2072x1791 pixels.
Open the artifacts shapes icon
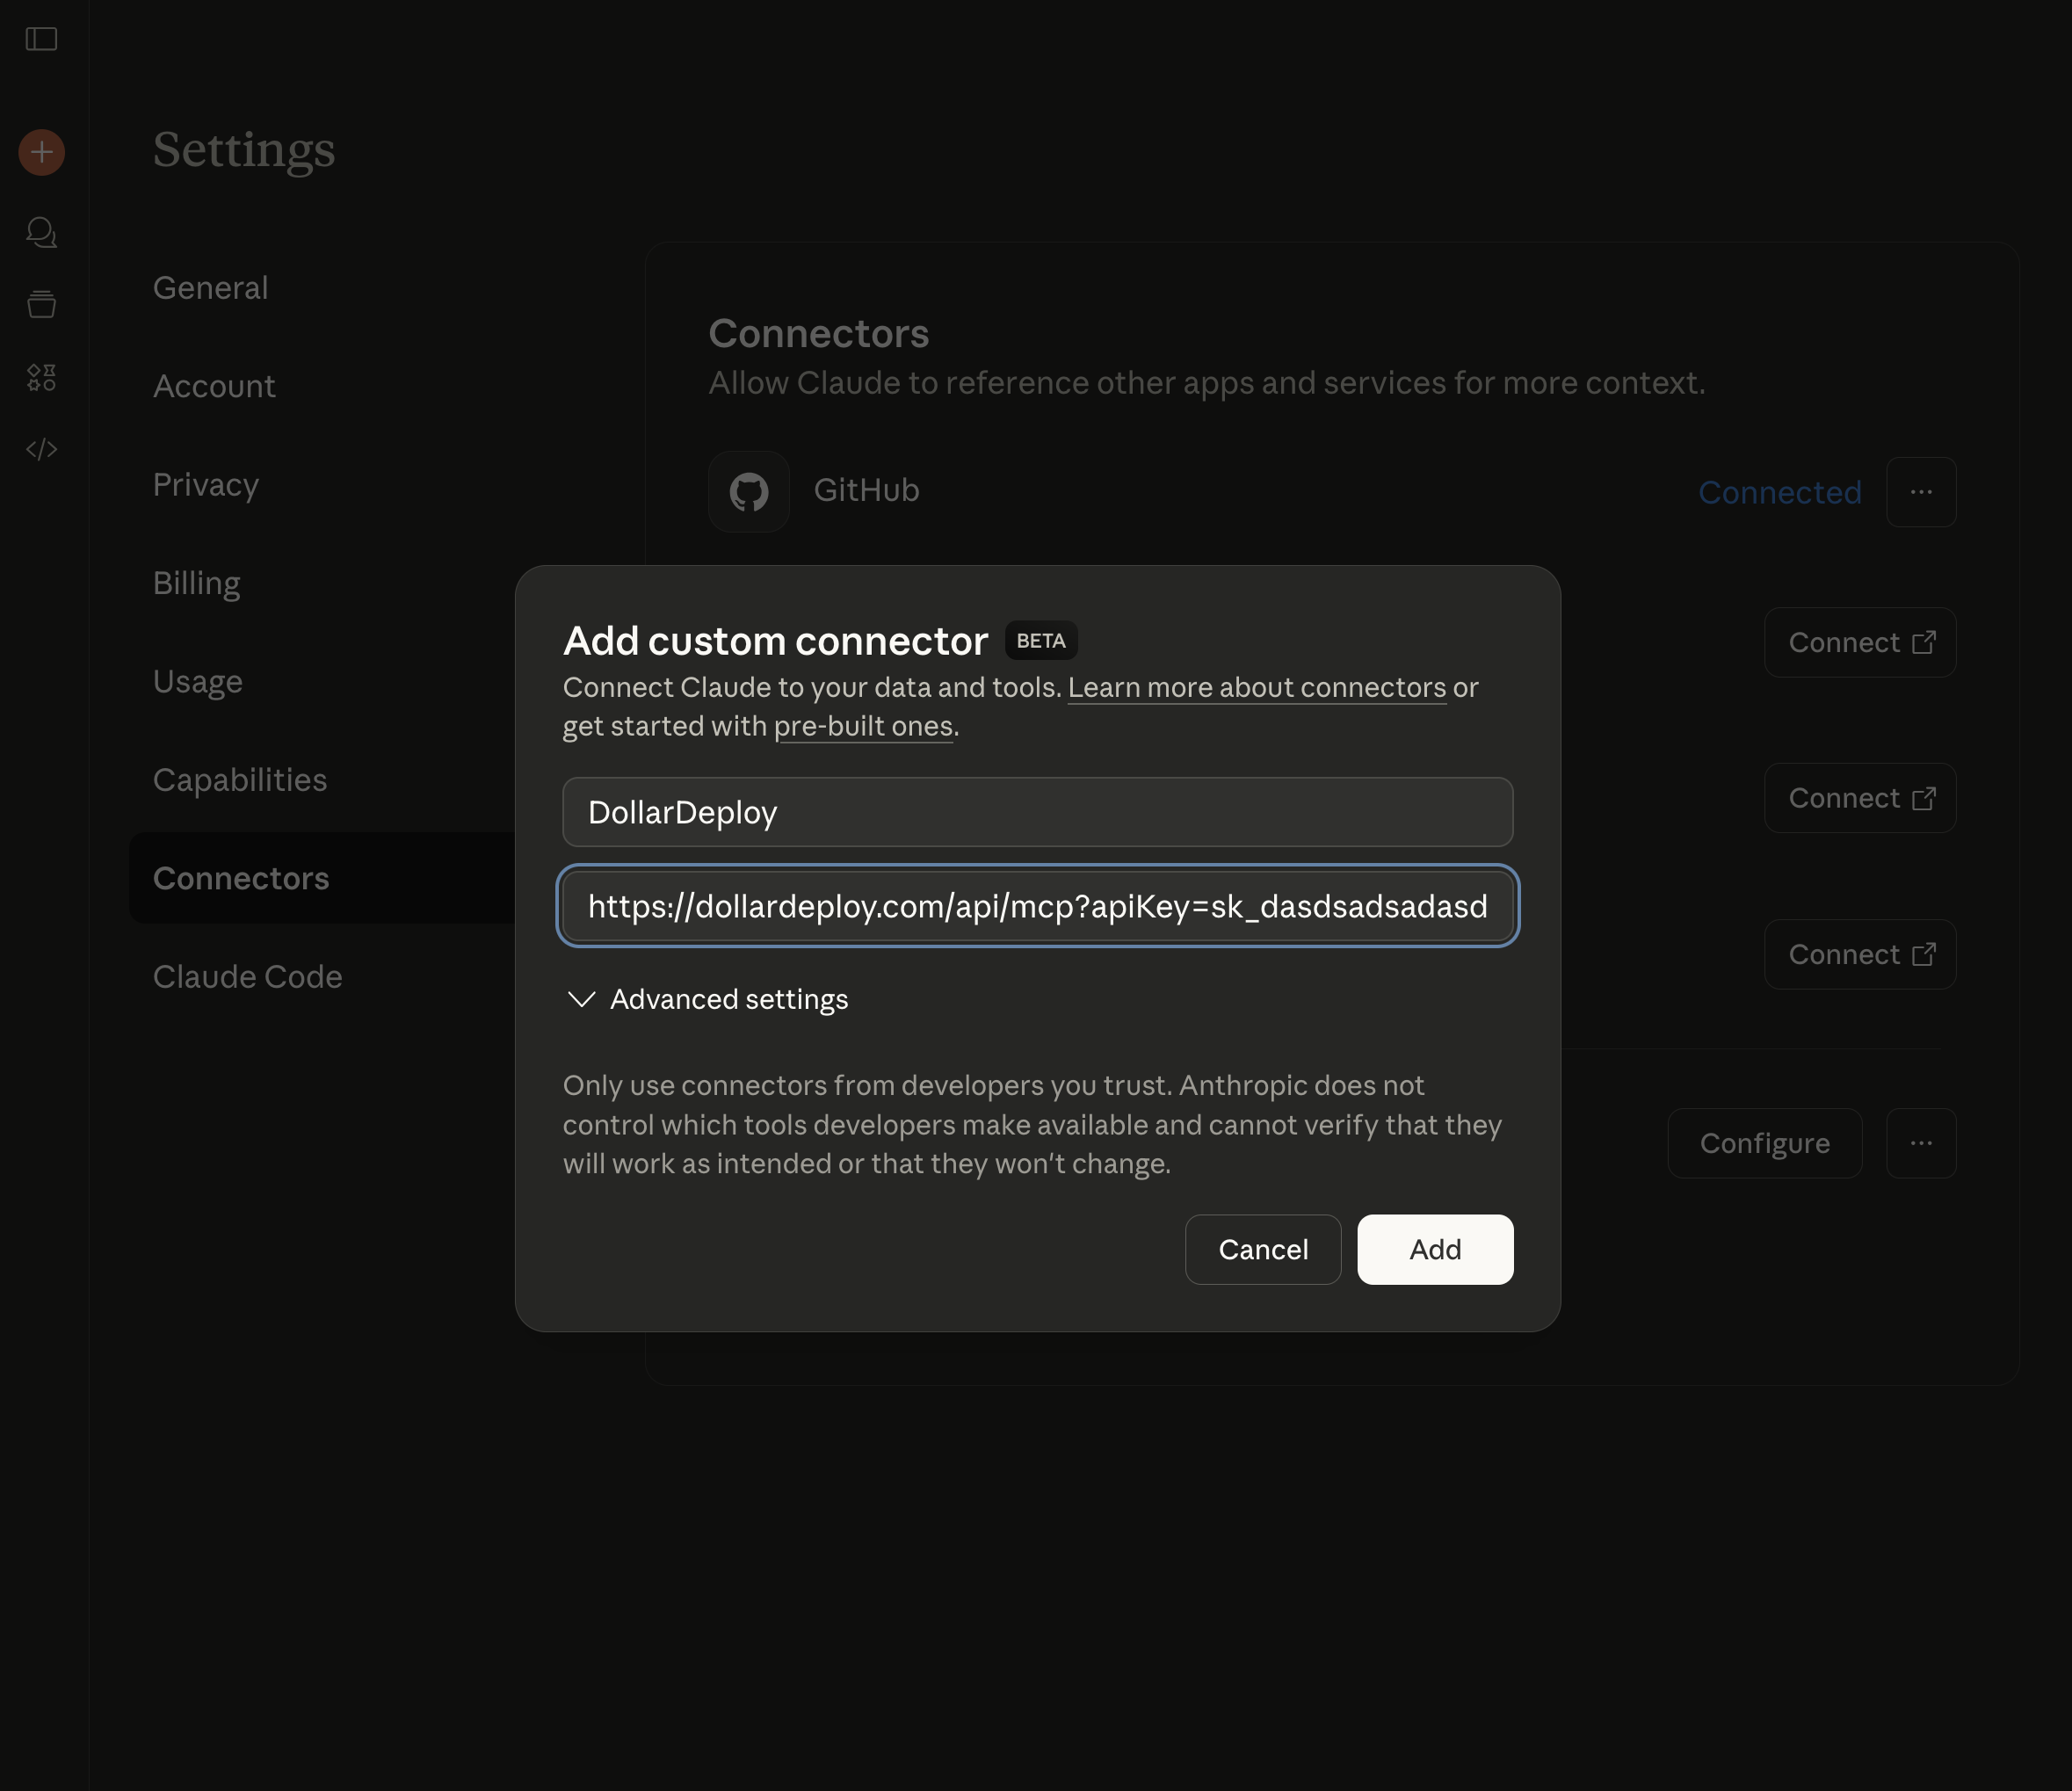pos(41,377)
